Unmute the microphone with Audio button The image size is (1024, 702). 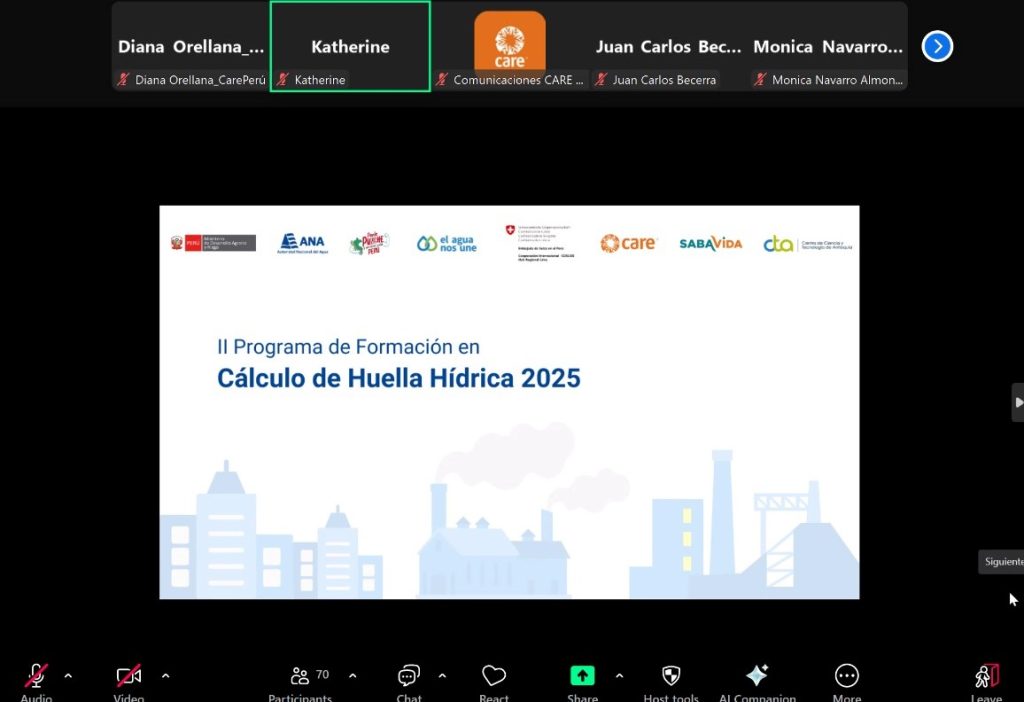36,682
